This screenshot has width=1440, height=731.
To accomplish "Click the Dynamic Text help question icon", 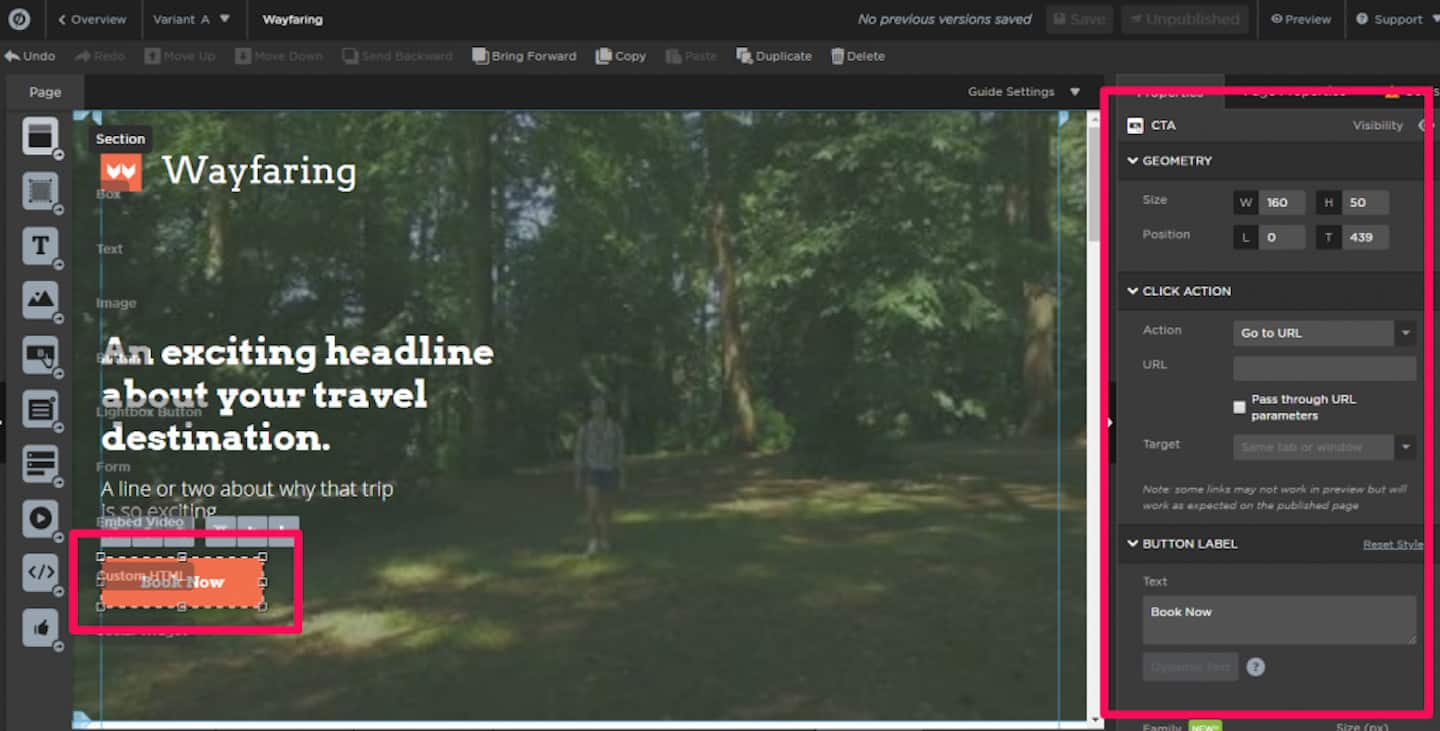I will (1256, 667).
